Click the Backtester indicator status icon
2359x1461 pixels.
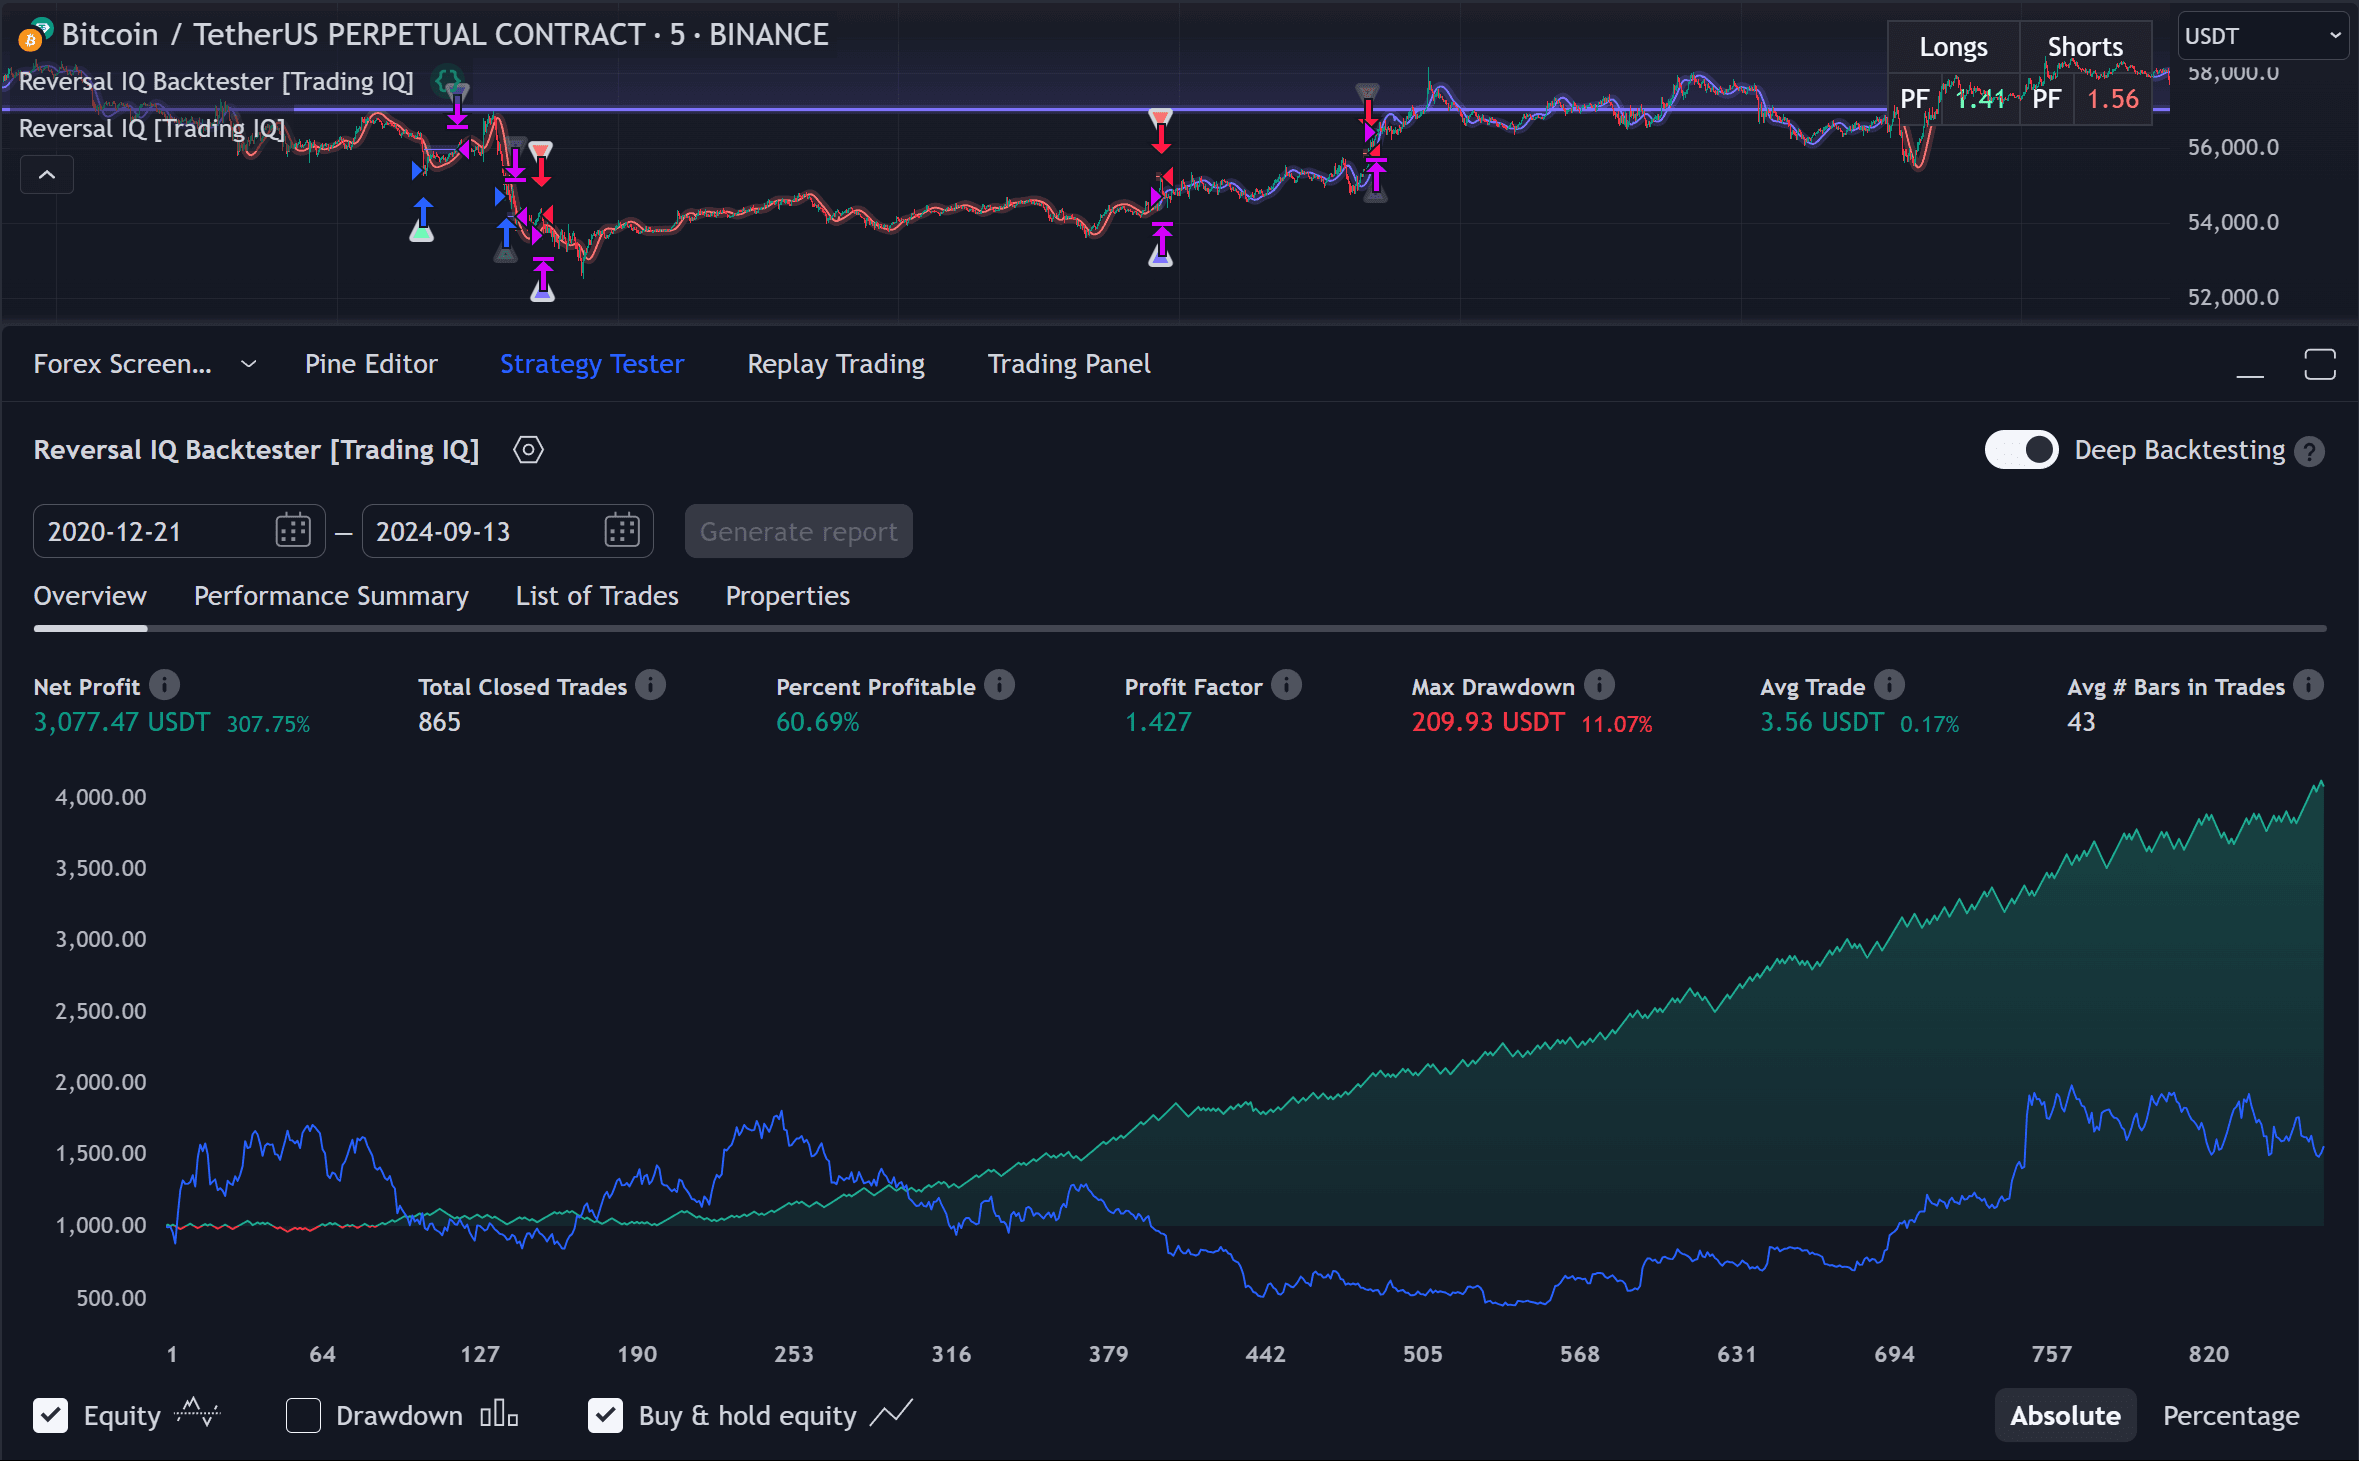point(448,80)
